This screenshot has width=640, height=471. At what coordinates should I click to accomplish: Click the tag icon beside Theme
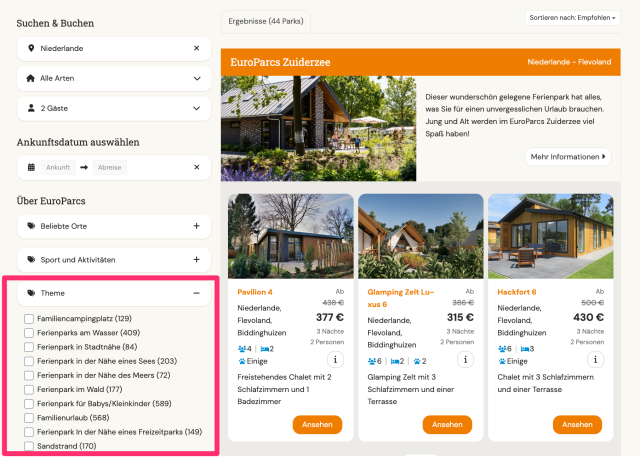coord(31,293)
